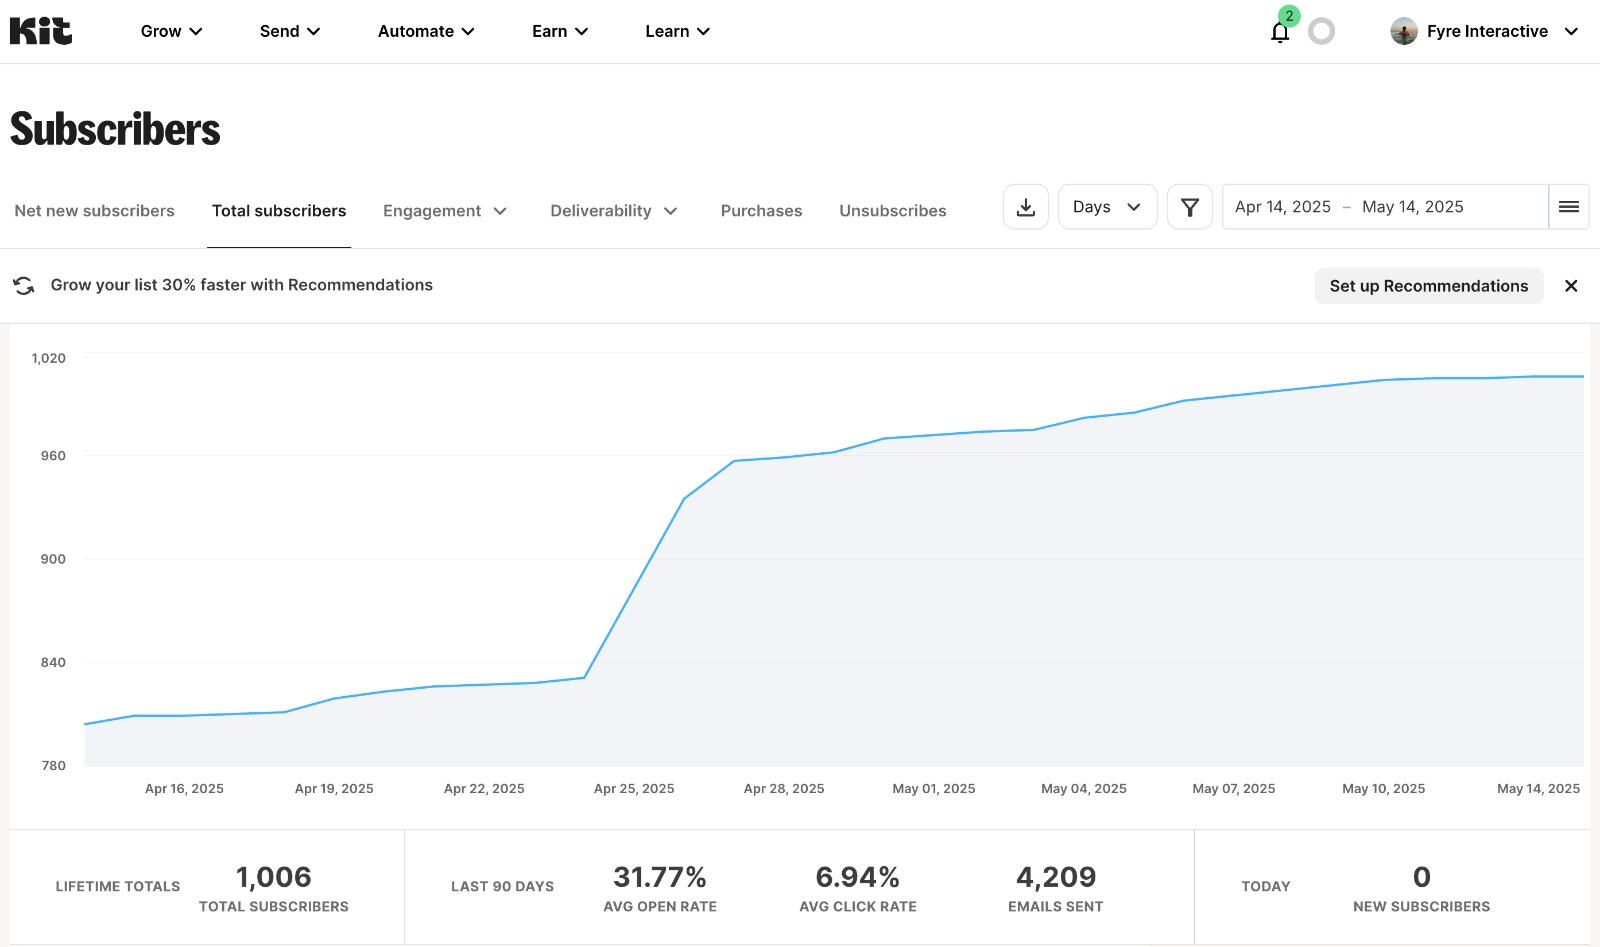Open the Days granularity dropdown
The height and width of the screenshot is (947, 1600).
(1106, 206)
